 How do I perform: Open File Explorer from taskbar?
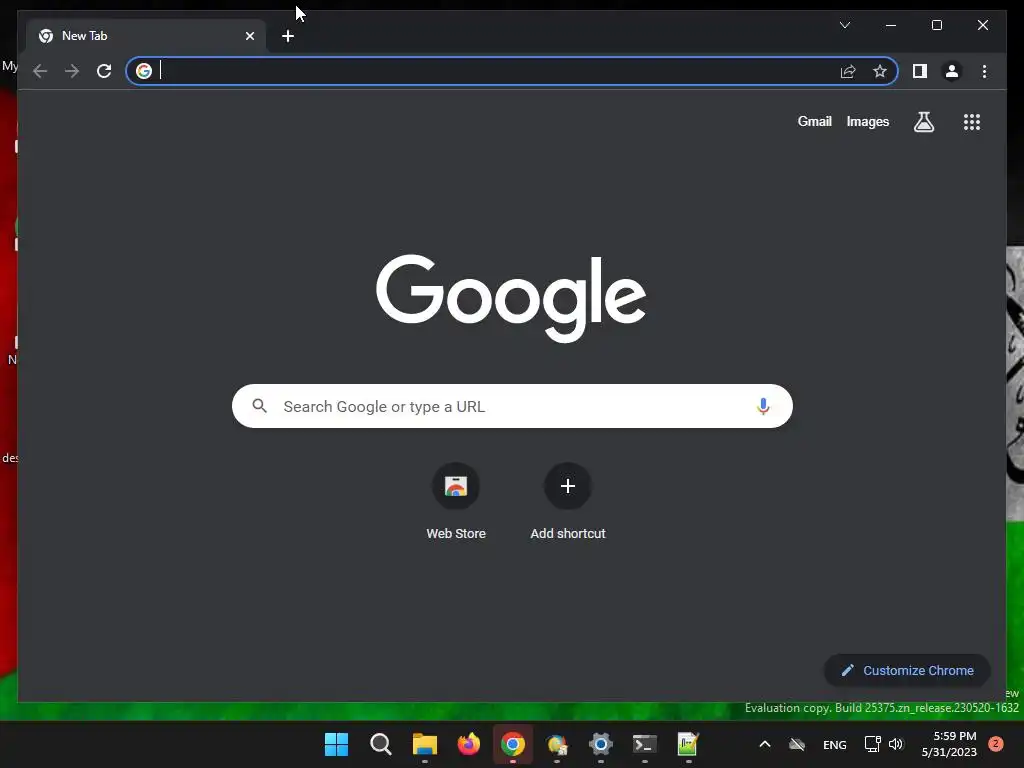pyautogui.click(x=424, y=744)
